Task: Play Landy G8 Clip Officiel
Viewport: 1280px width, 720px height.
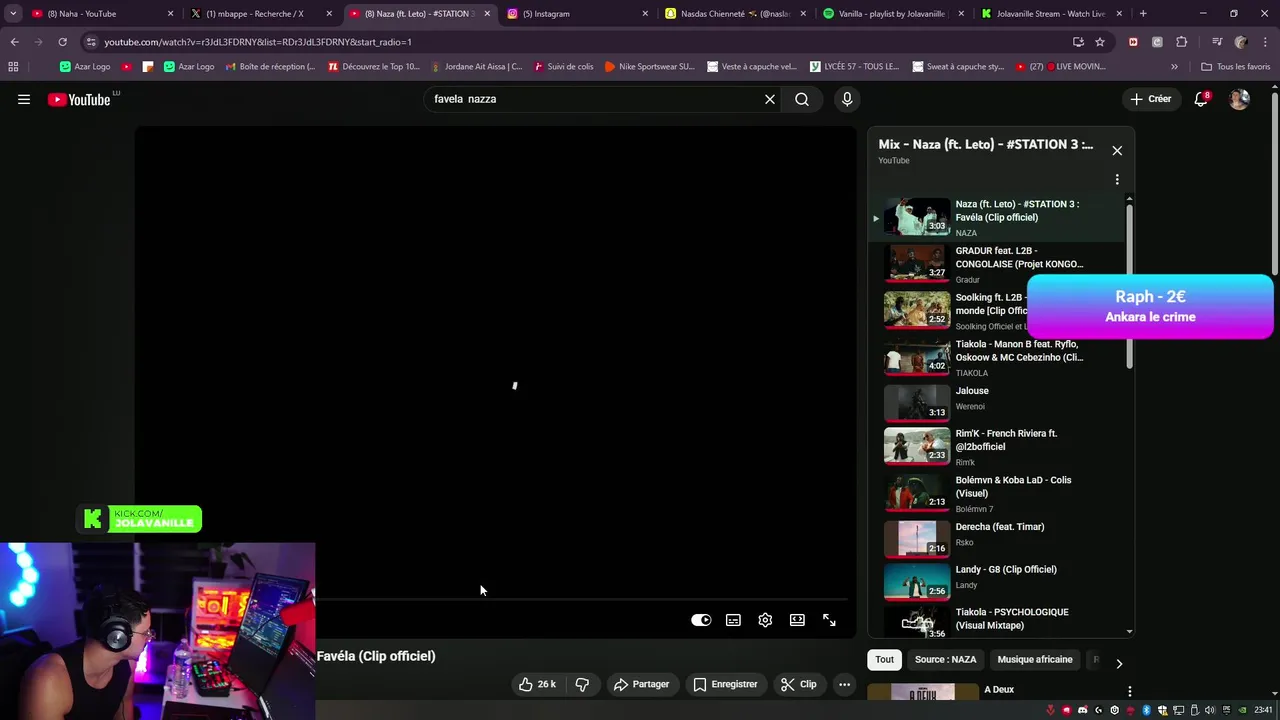Action: click(995, 580)
